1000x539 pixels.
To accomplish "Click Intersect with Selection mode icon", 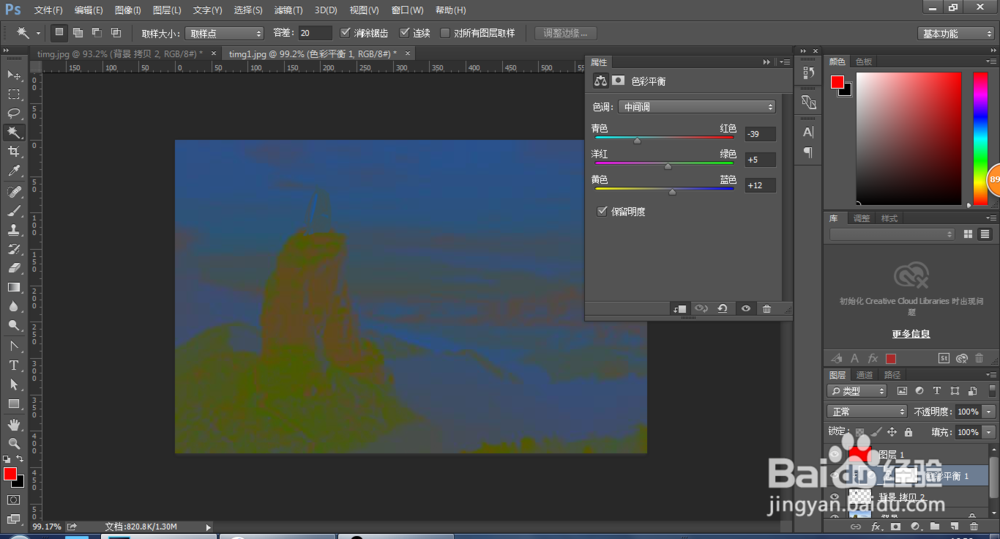I will (116, 33).
